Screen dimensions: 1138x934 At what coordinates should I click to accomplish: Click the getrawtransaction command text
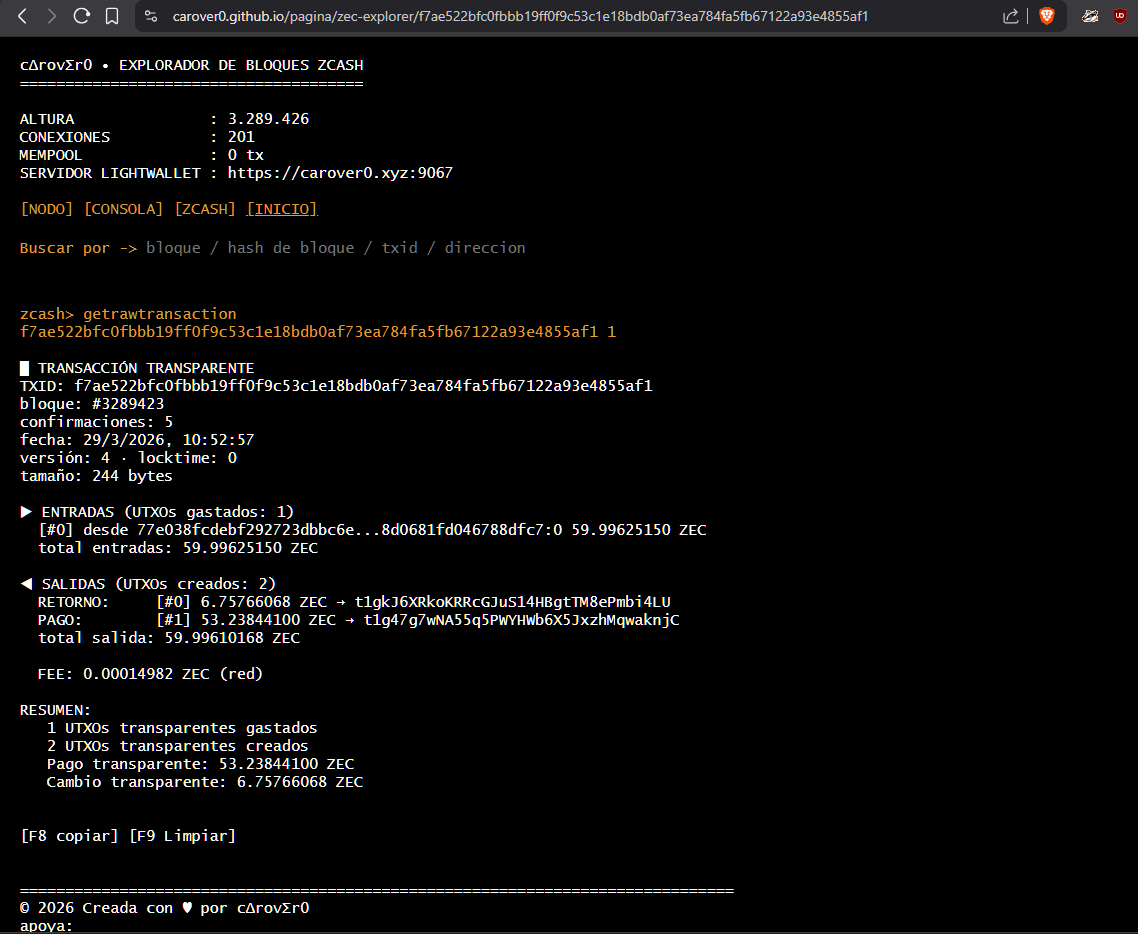(160, 314)
